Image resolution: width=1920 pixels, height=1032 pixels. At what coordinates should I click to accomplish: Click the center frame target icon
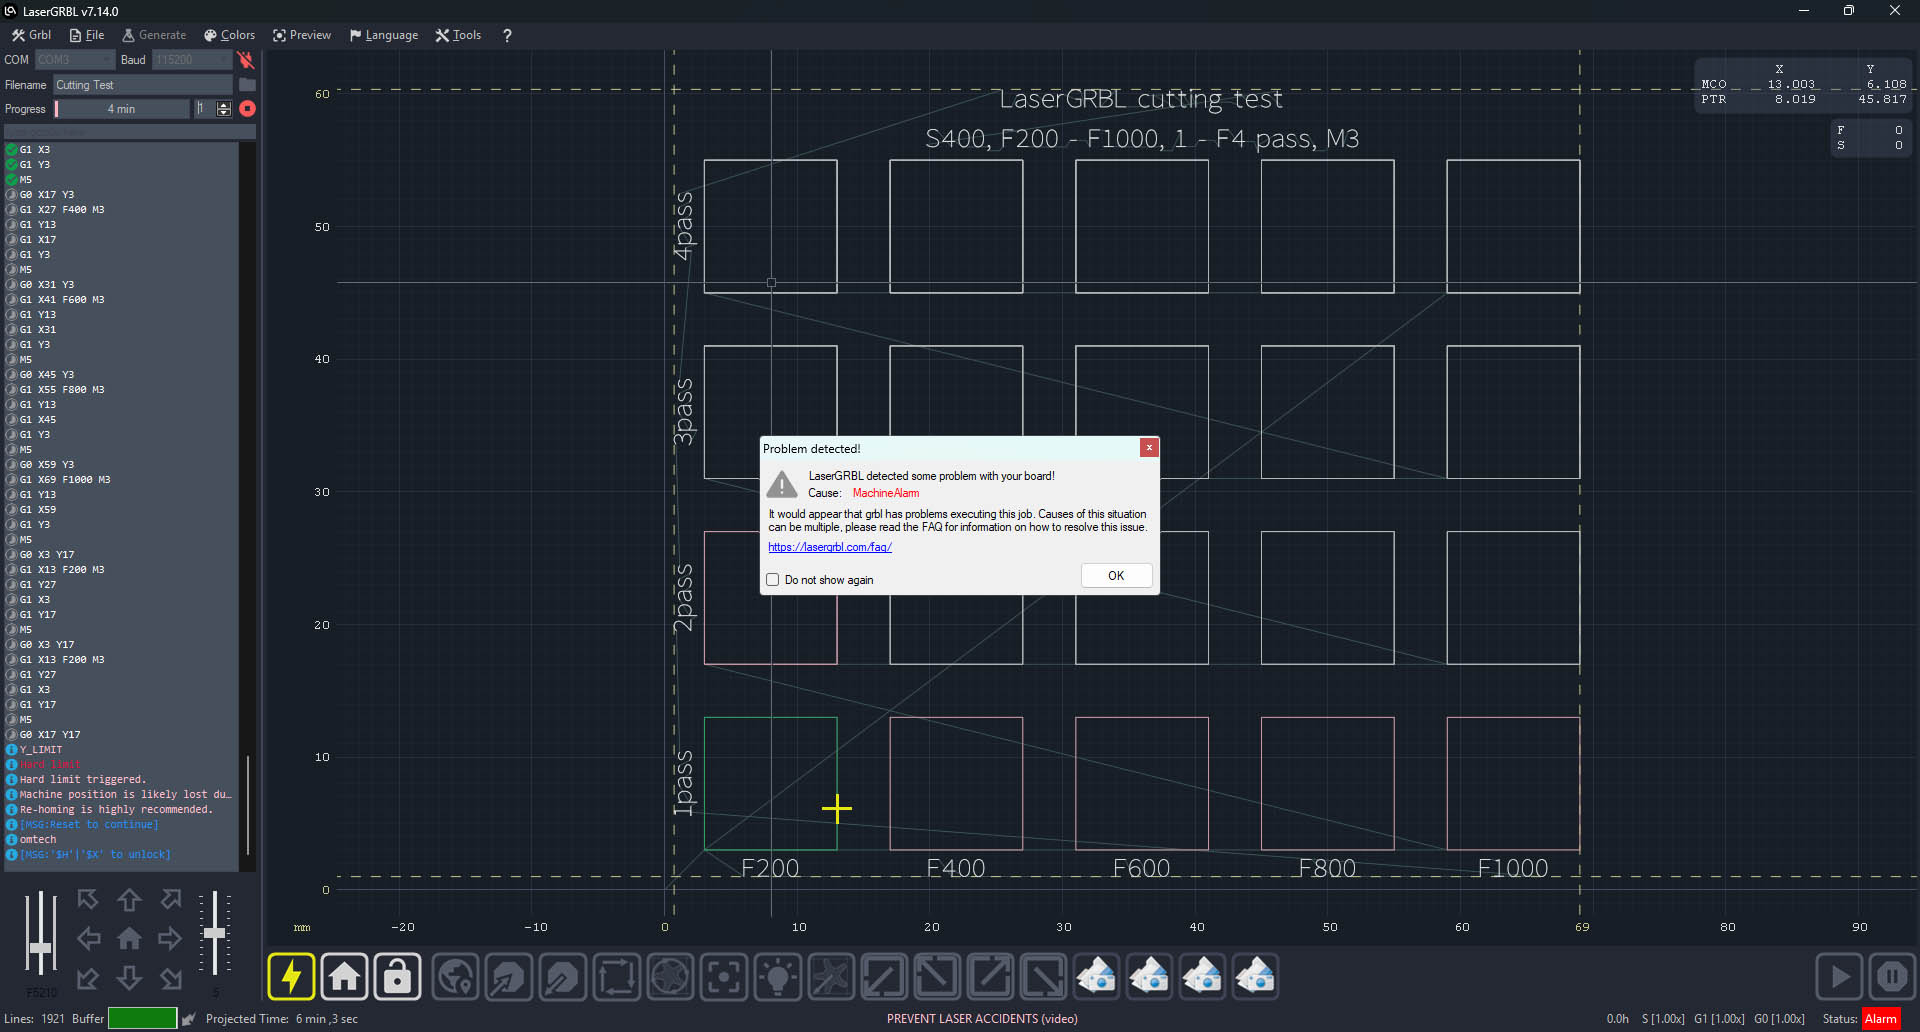click(724, 976)
